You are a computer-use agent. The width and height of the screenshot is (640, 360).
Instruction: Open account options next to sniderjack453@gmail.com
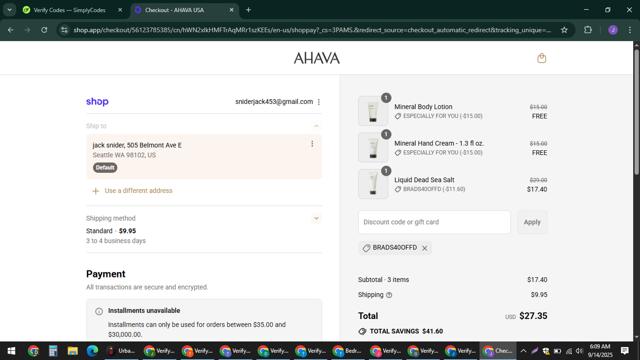click(x=319, y=102)
